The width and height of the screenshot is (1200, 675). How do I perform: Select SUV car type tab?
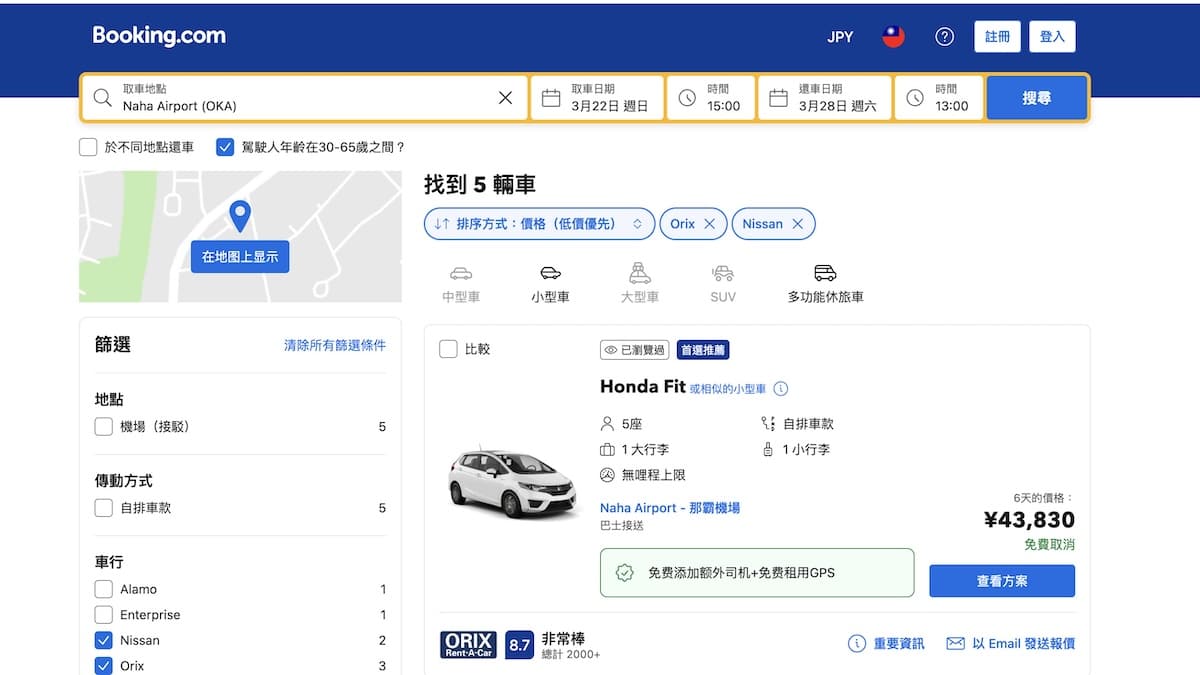(x=723, y=284)
